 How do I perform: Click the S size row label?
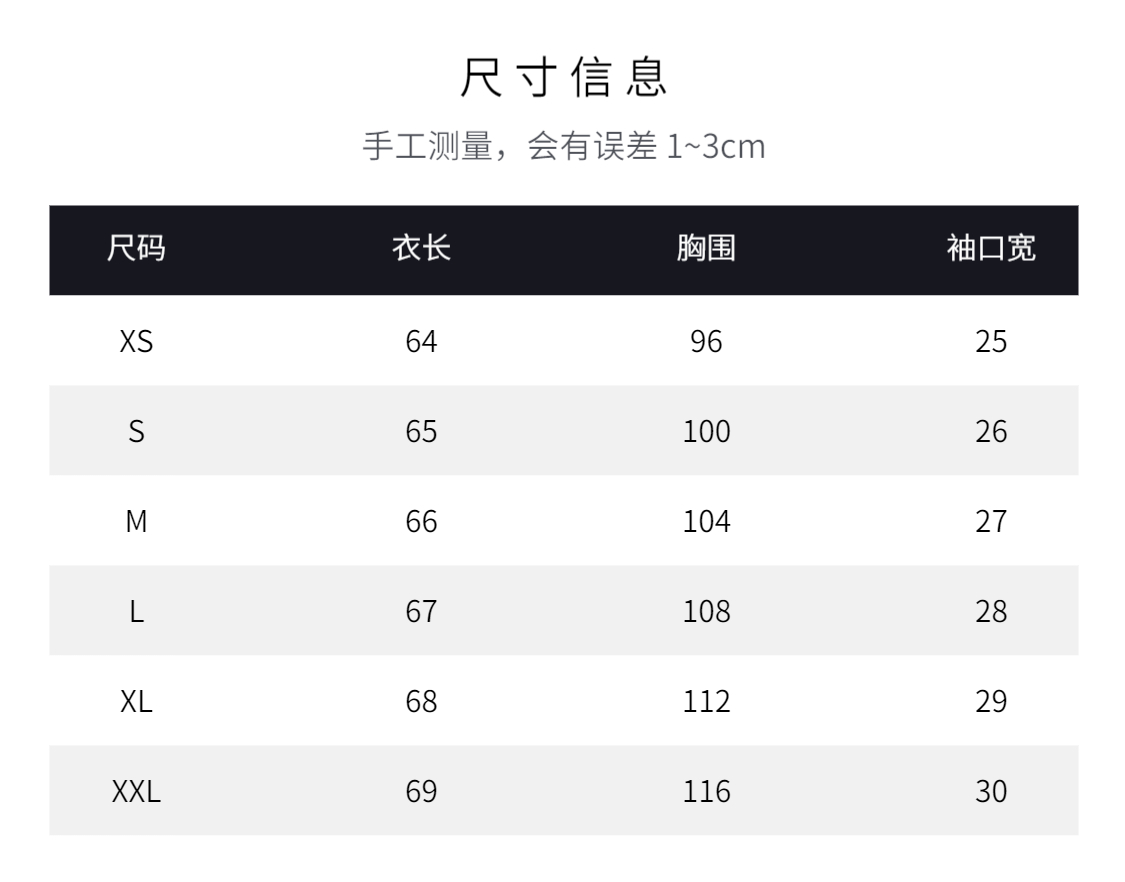(x=136, y=432)
